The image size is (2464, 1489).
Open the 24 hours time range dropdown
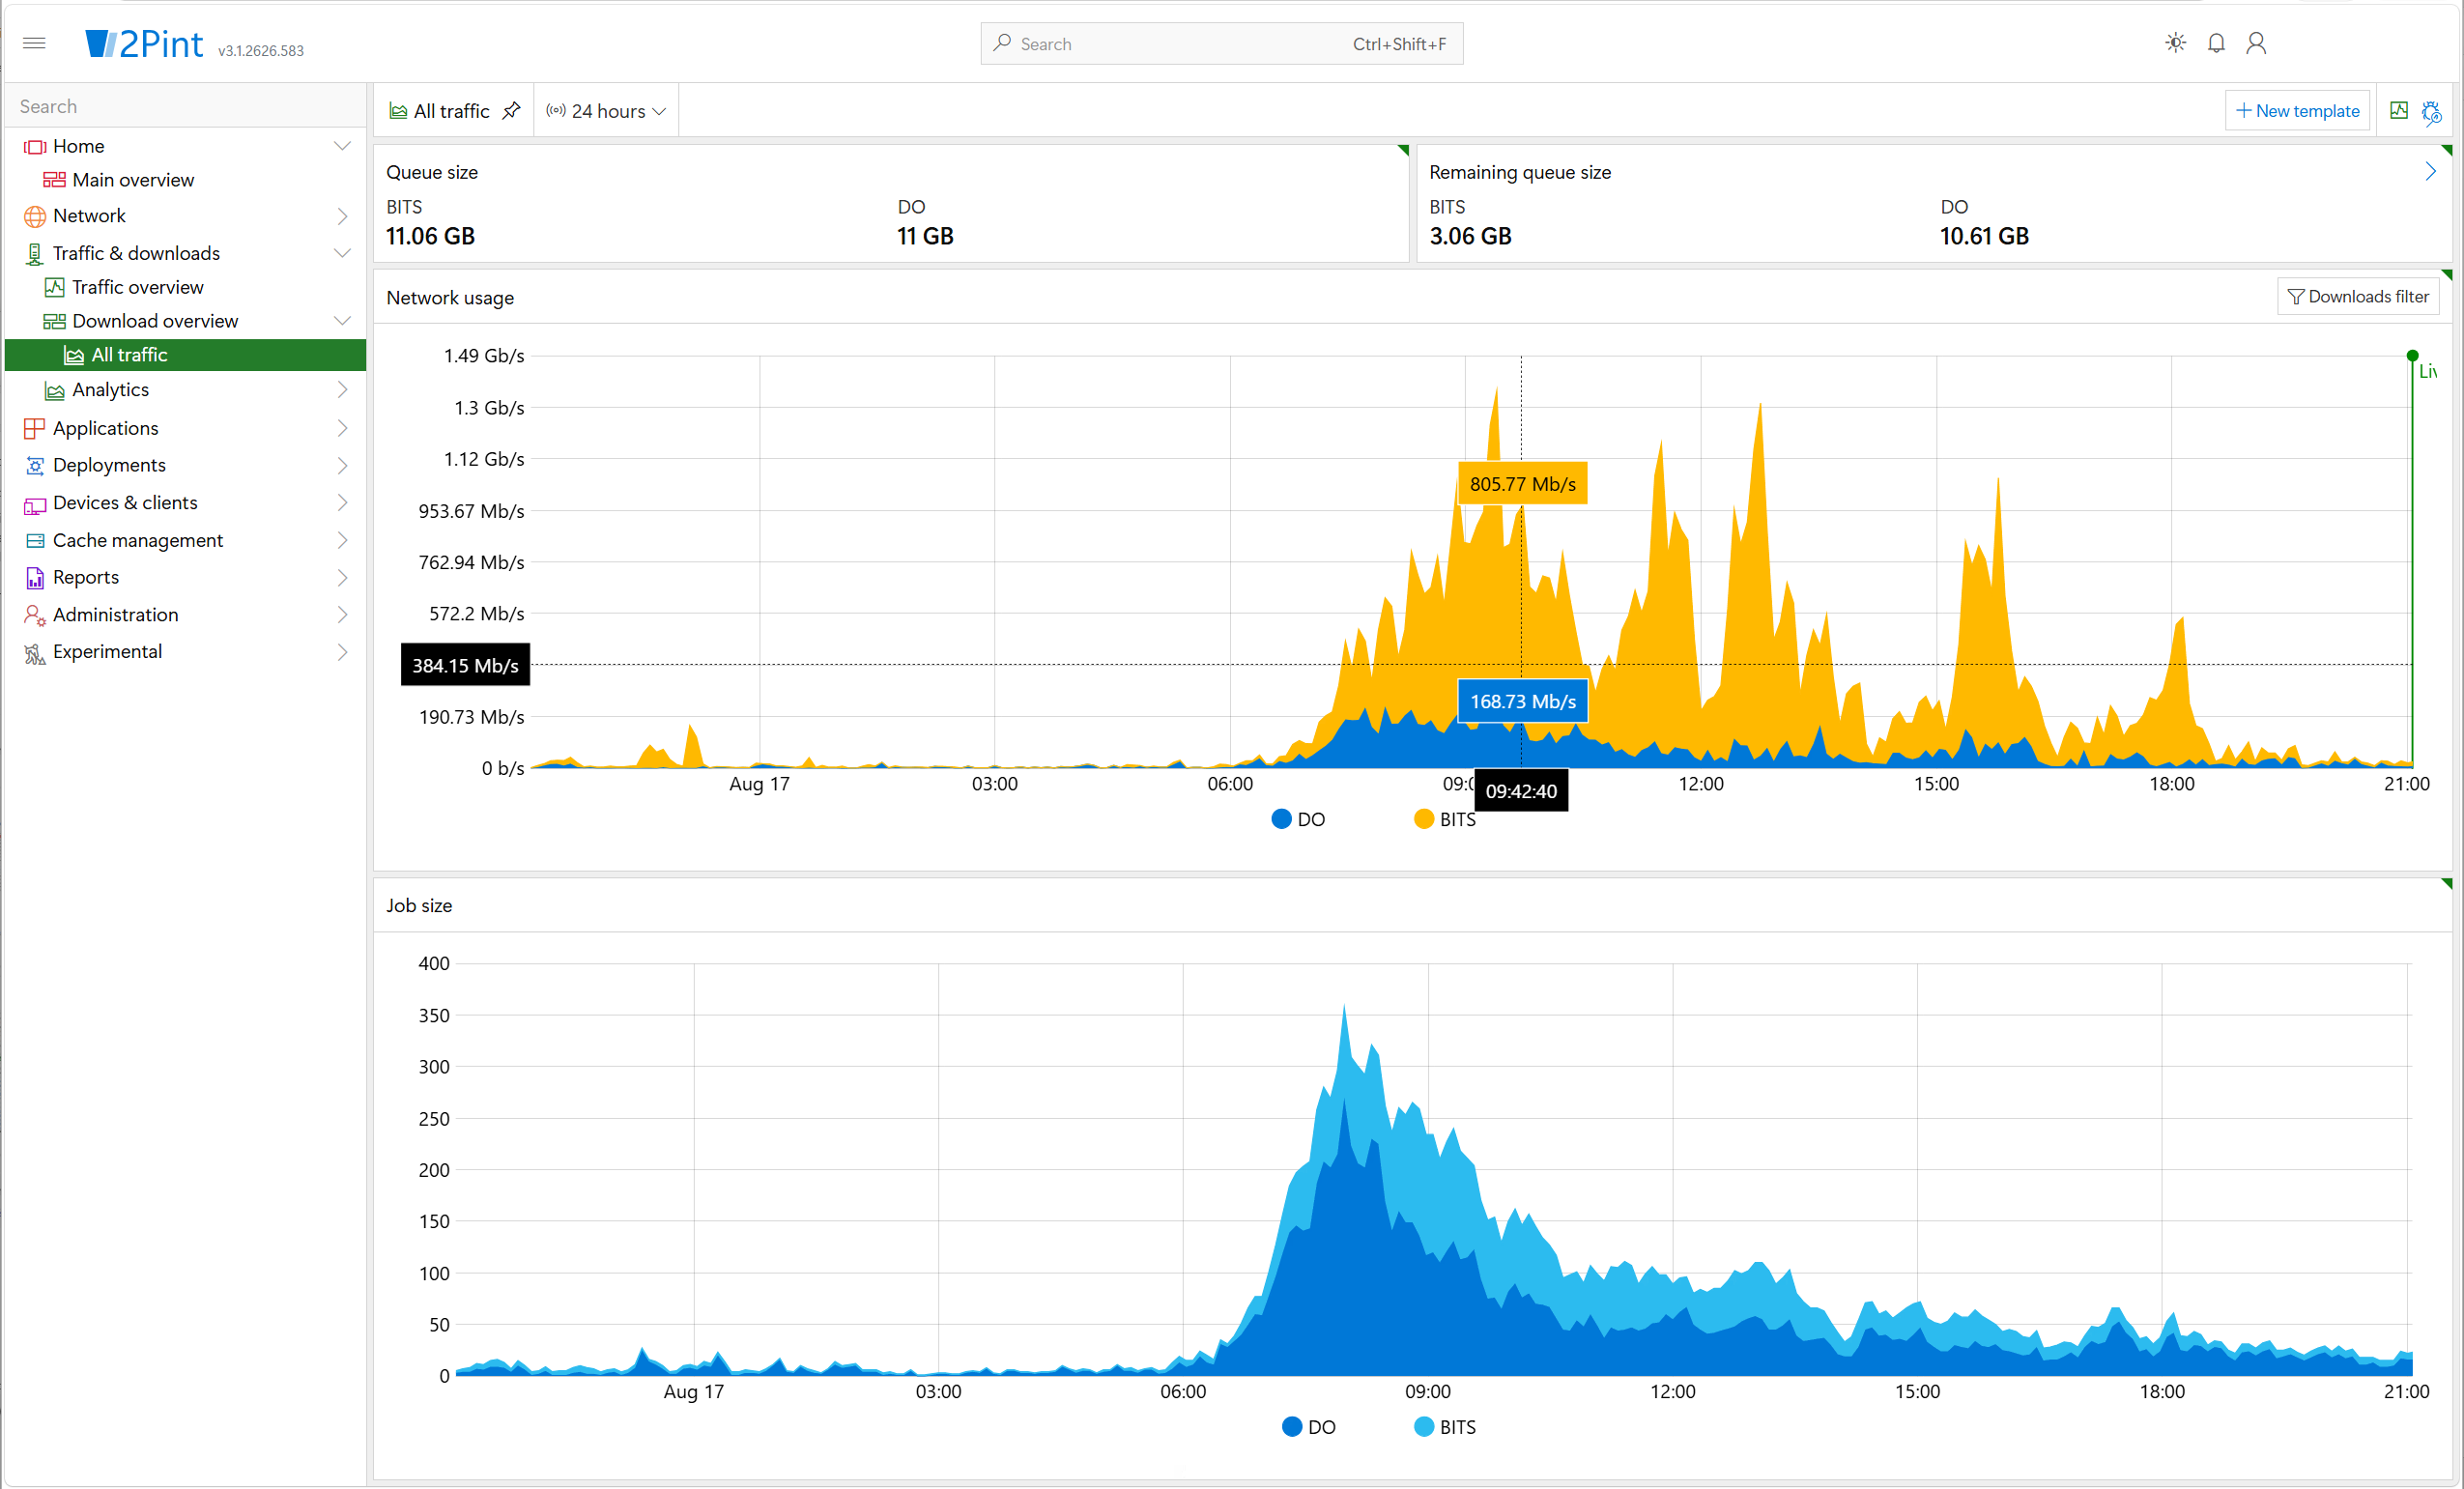pos(606,110)
